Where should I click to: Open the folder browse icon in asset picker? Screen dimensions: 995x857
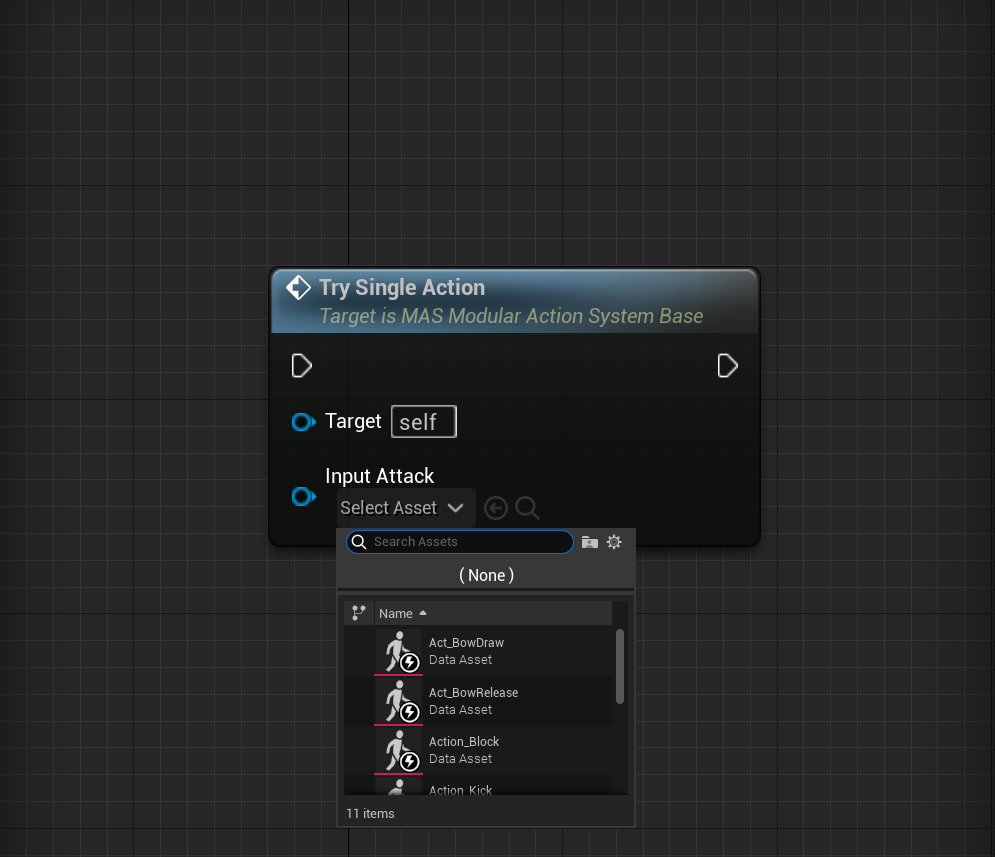[589, 541]
